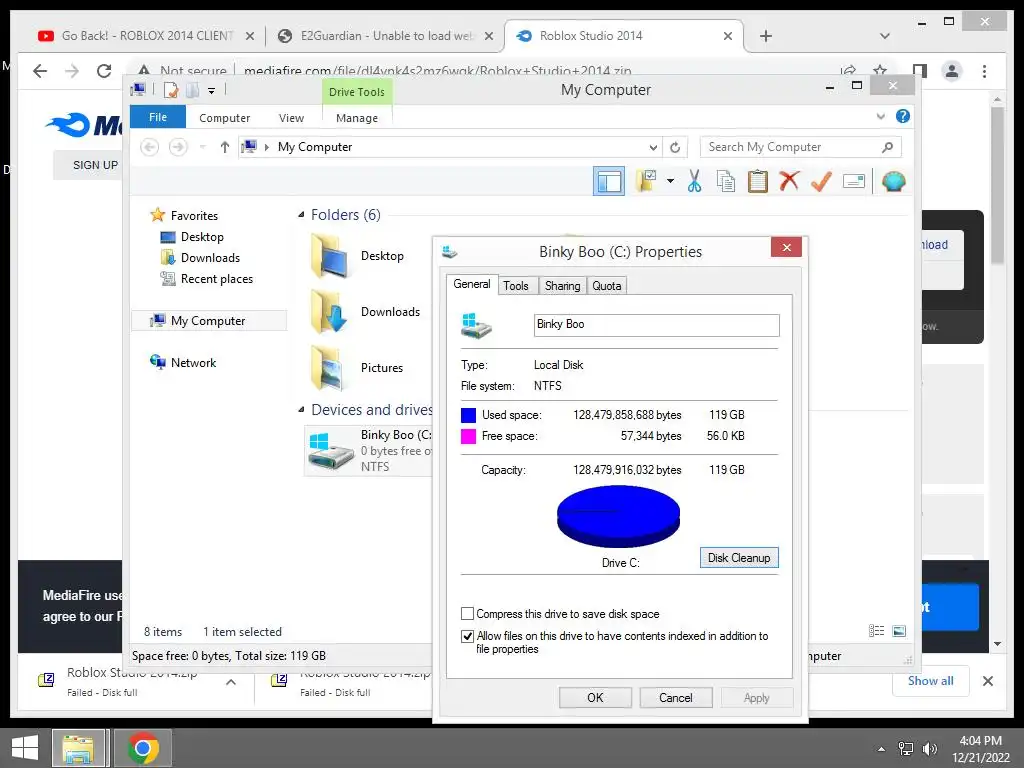Select Network in navigation pane
The image size is (1024, 768).
tap(193, 362)
